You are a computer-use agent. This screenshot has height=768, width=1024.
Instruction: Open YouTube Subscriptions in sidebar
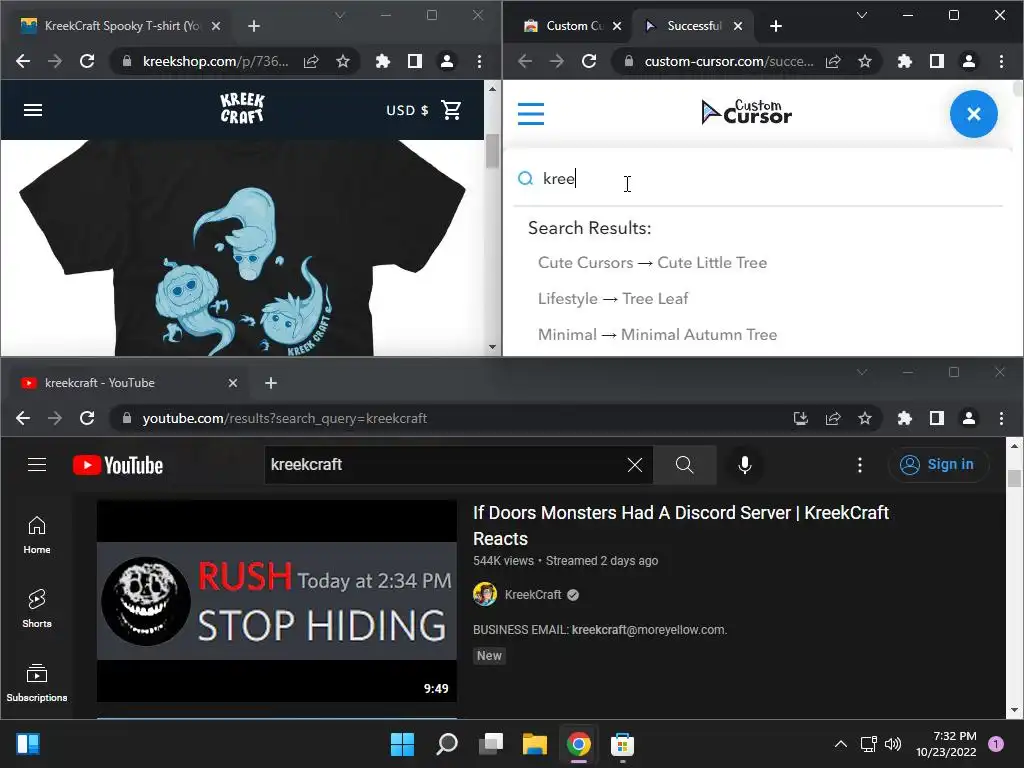[37, 683]
